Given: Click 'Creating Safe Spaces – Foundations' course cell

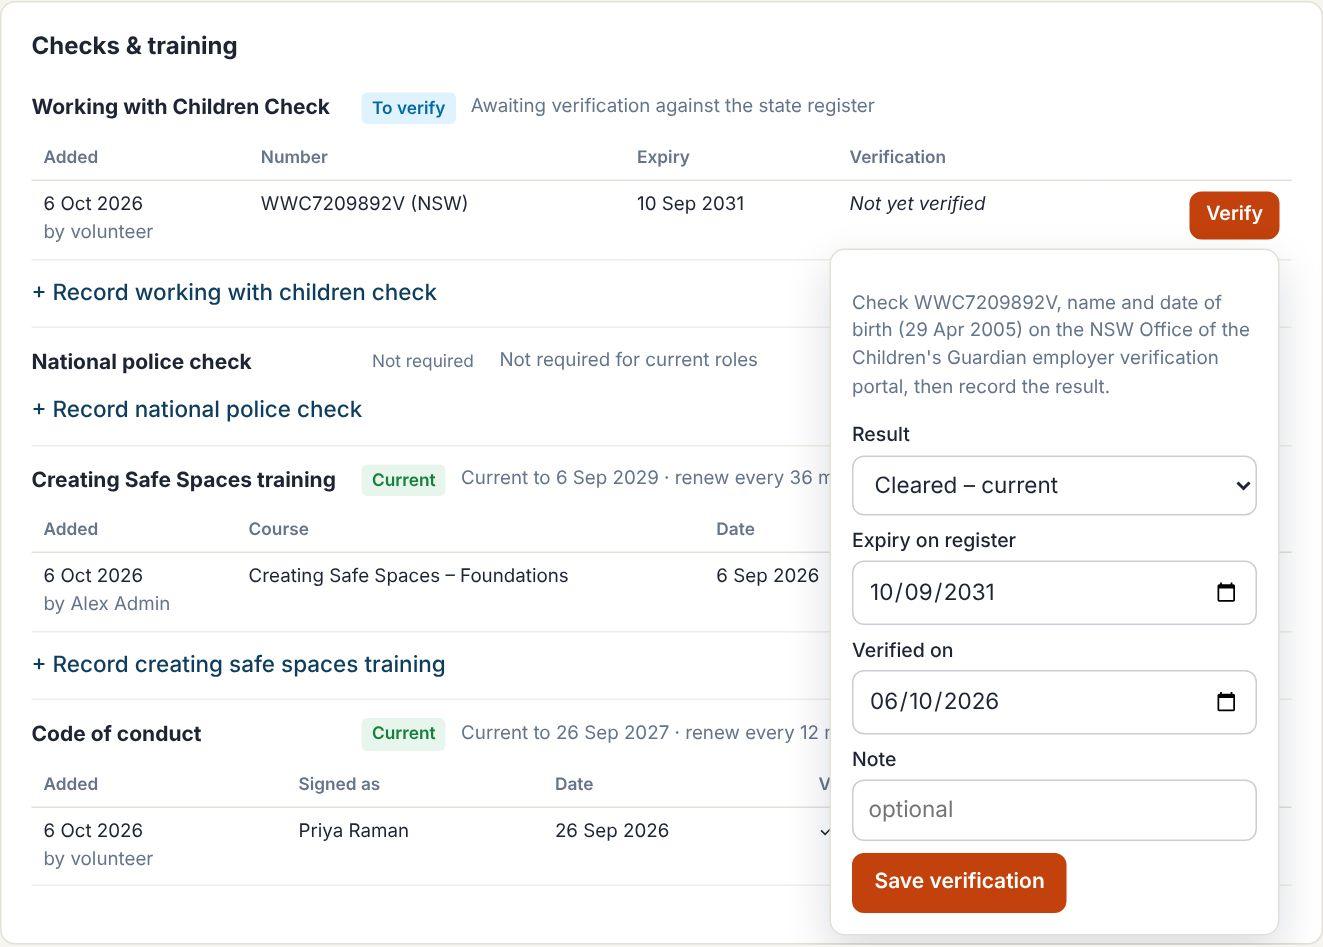Looking at the screenshot, I should (x=408, y=576).
